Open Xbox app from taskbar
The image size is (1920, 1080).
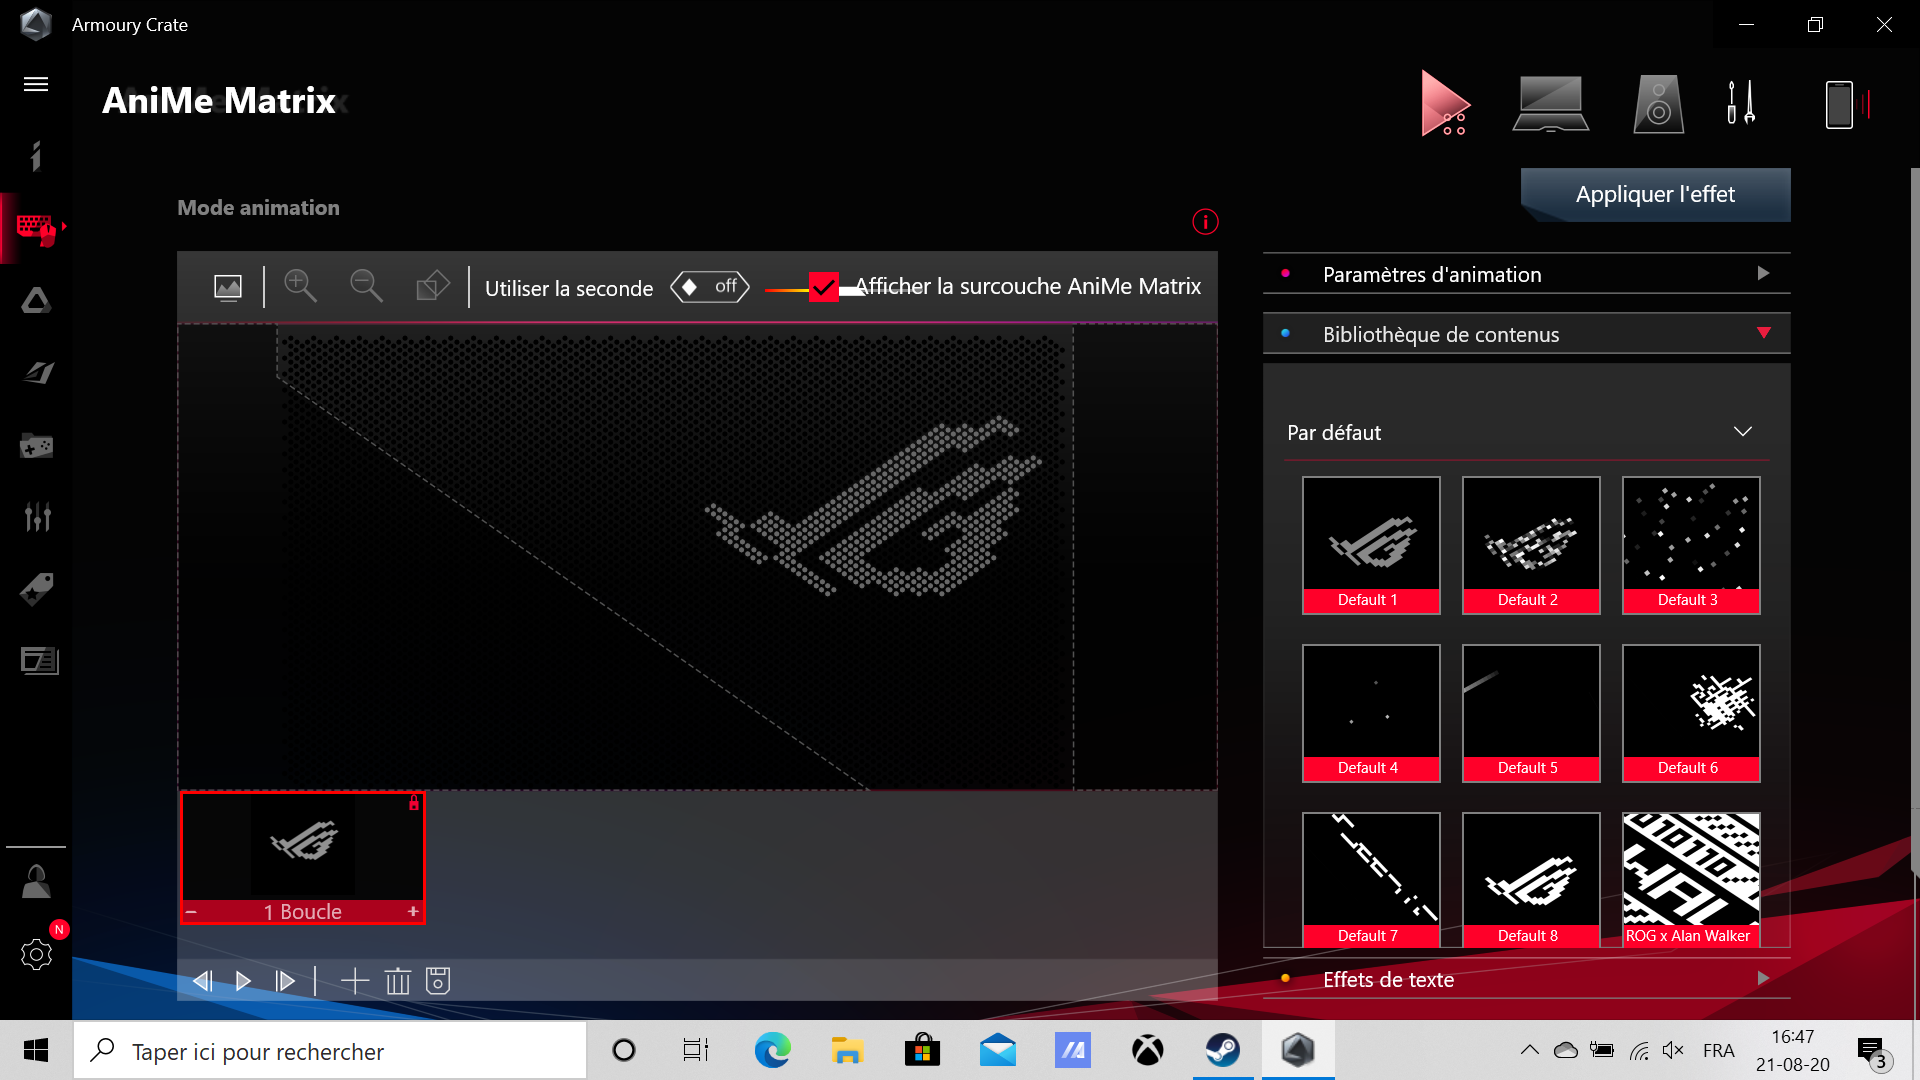tap(1147, 1050)
